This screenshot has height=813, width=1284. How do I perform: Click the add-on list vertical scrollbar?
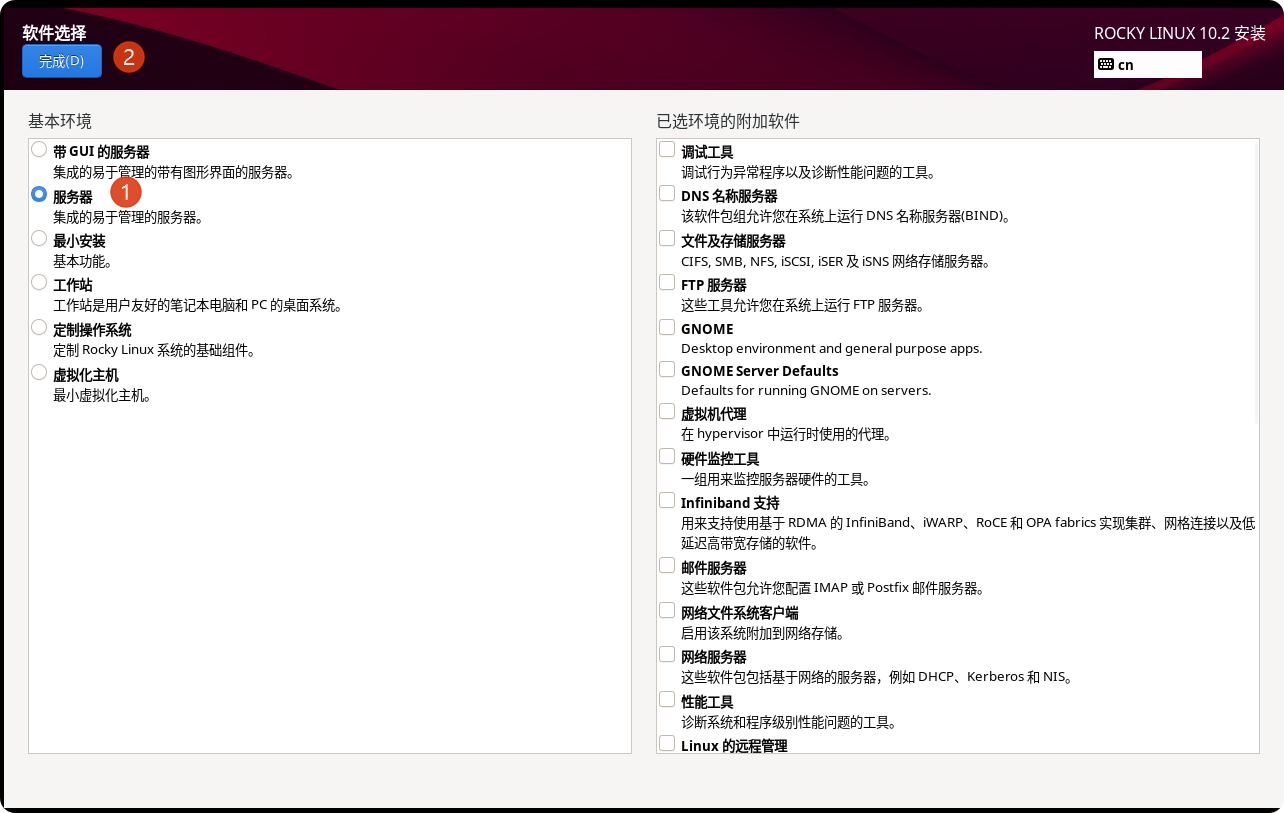point(1256,283)
